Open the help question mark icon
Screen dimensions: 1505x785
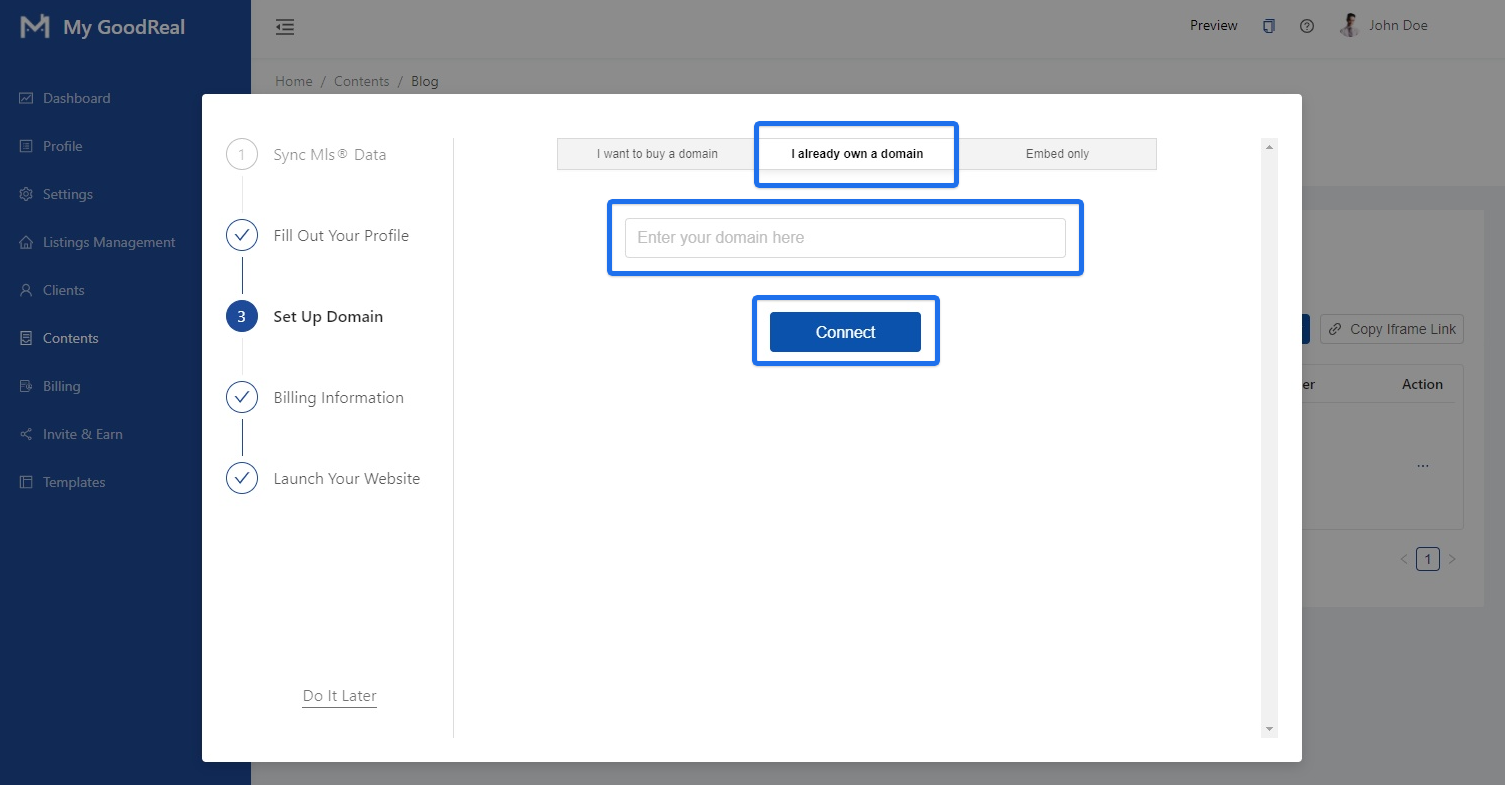pos(1306,26)
